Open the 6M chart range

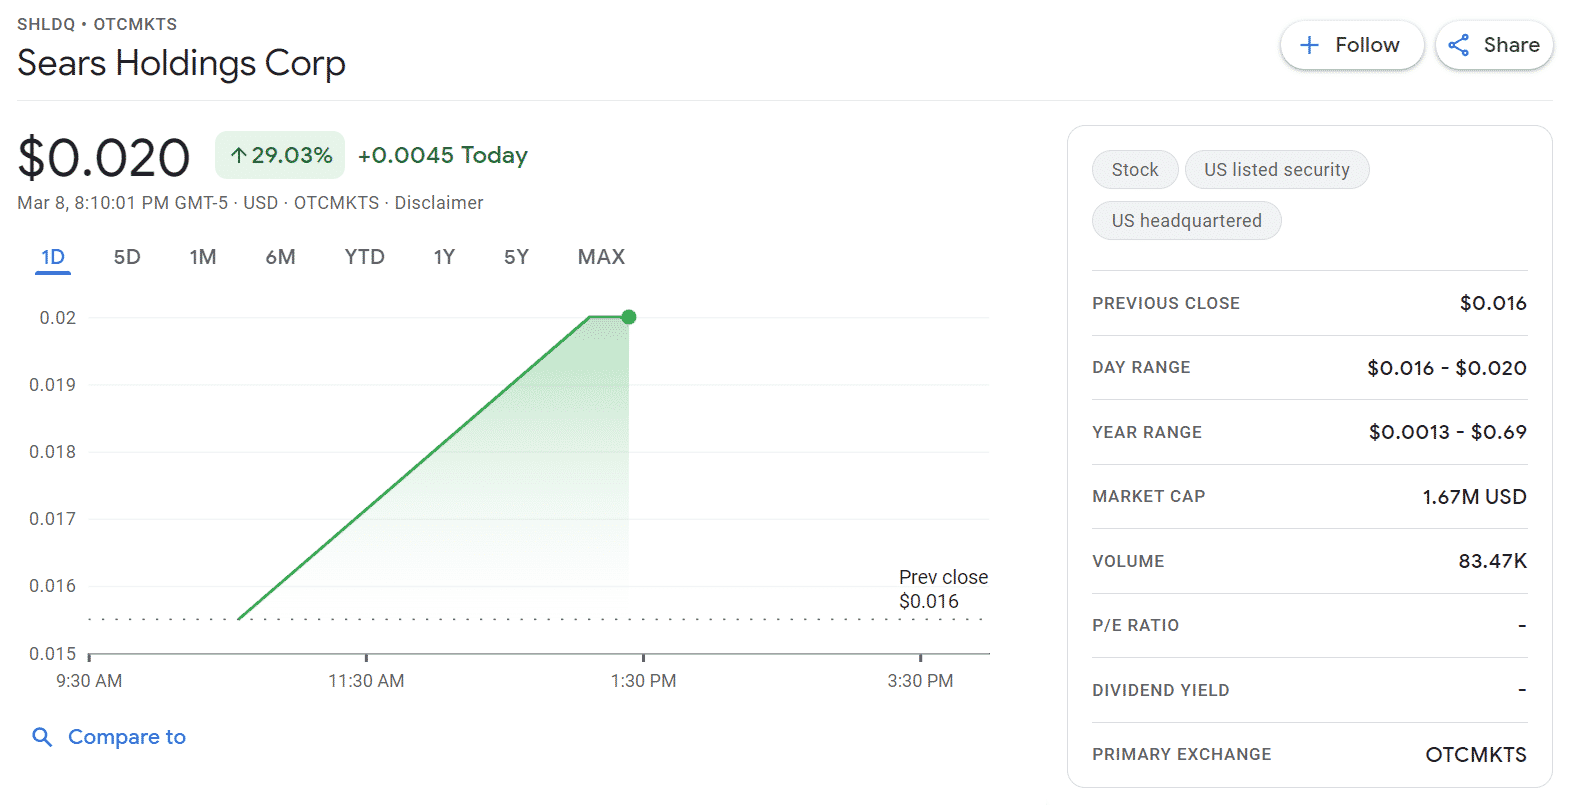[x=280, y=257]
